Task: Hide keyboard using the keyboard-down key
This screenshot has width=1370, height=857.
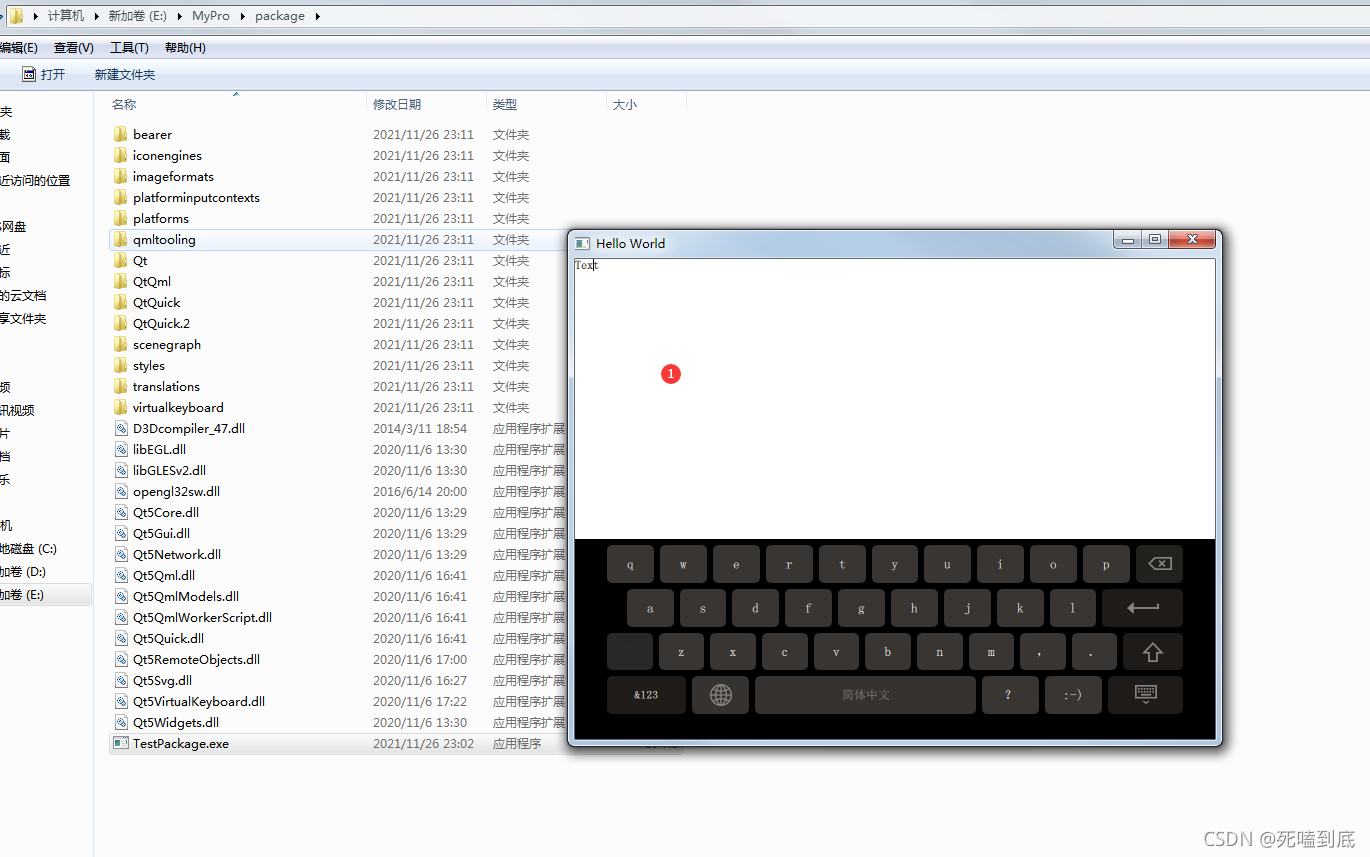Action: point(1145,695)
